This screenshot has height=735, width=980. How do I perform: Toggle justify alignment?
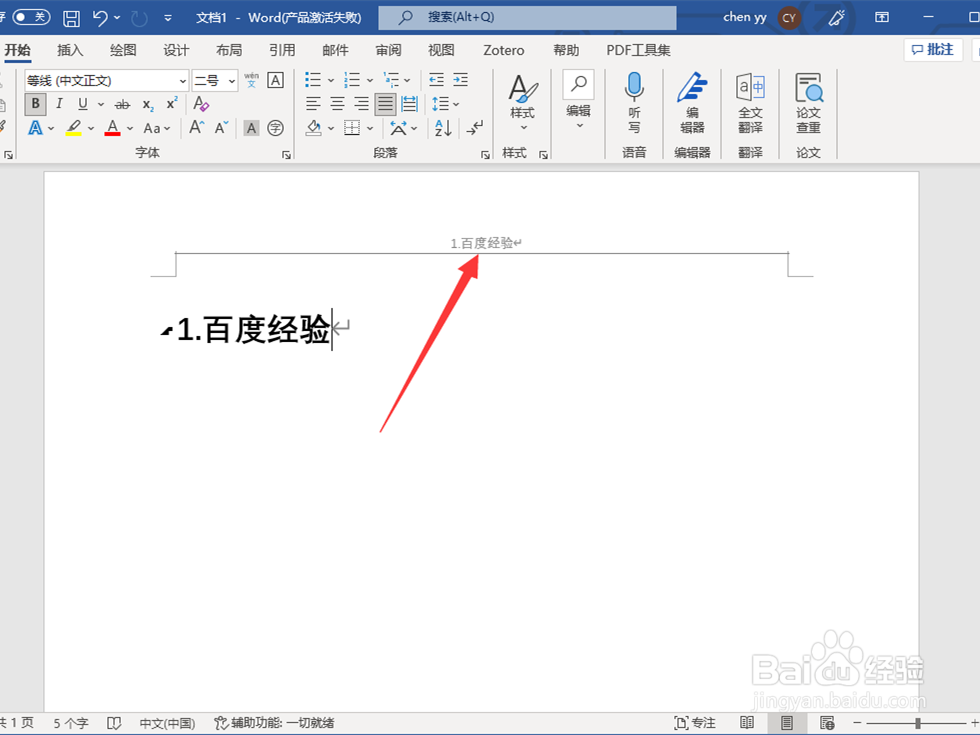click(x=385, y=104)
